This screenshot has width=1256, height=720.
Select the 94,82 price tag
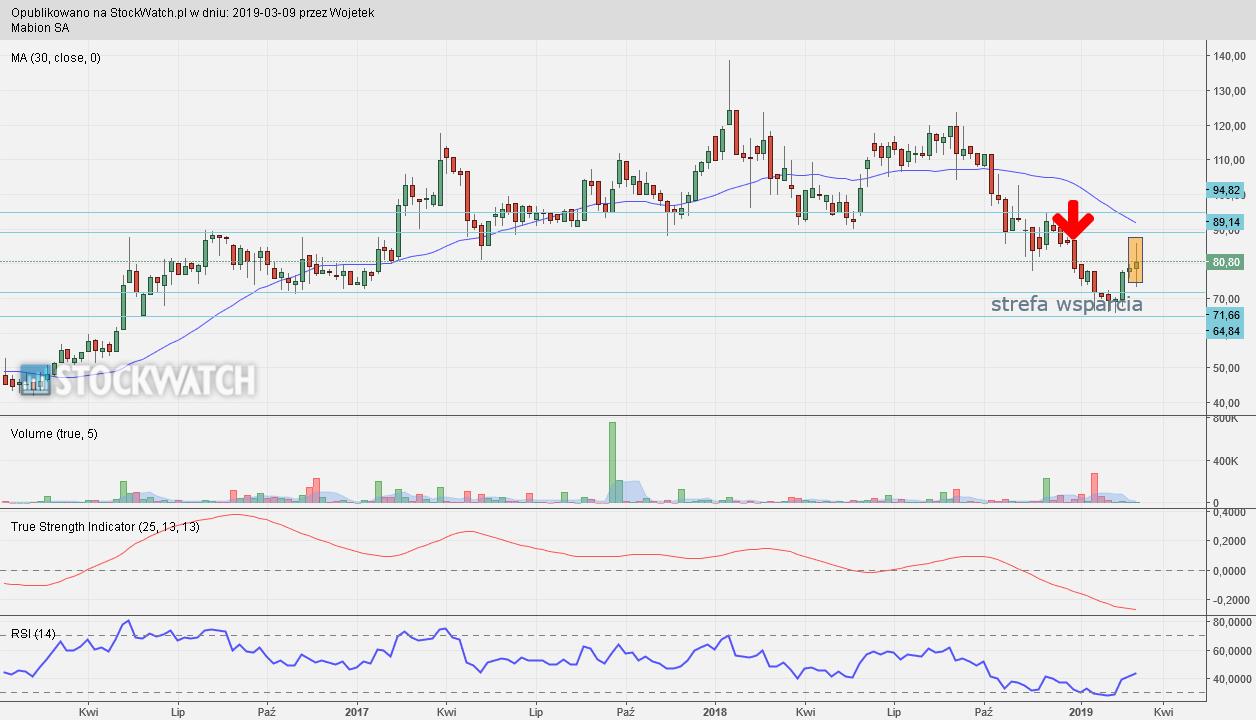(x=1226, y=190)
